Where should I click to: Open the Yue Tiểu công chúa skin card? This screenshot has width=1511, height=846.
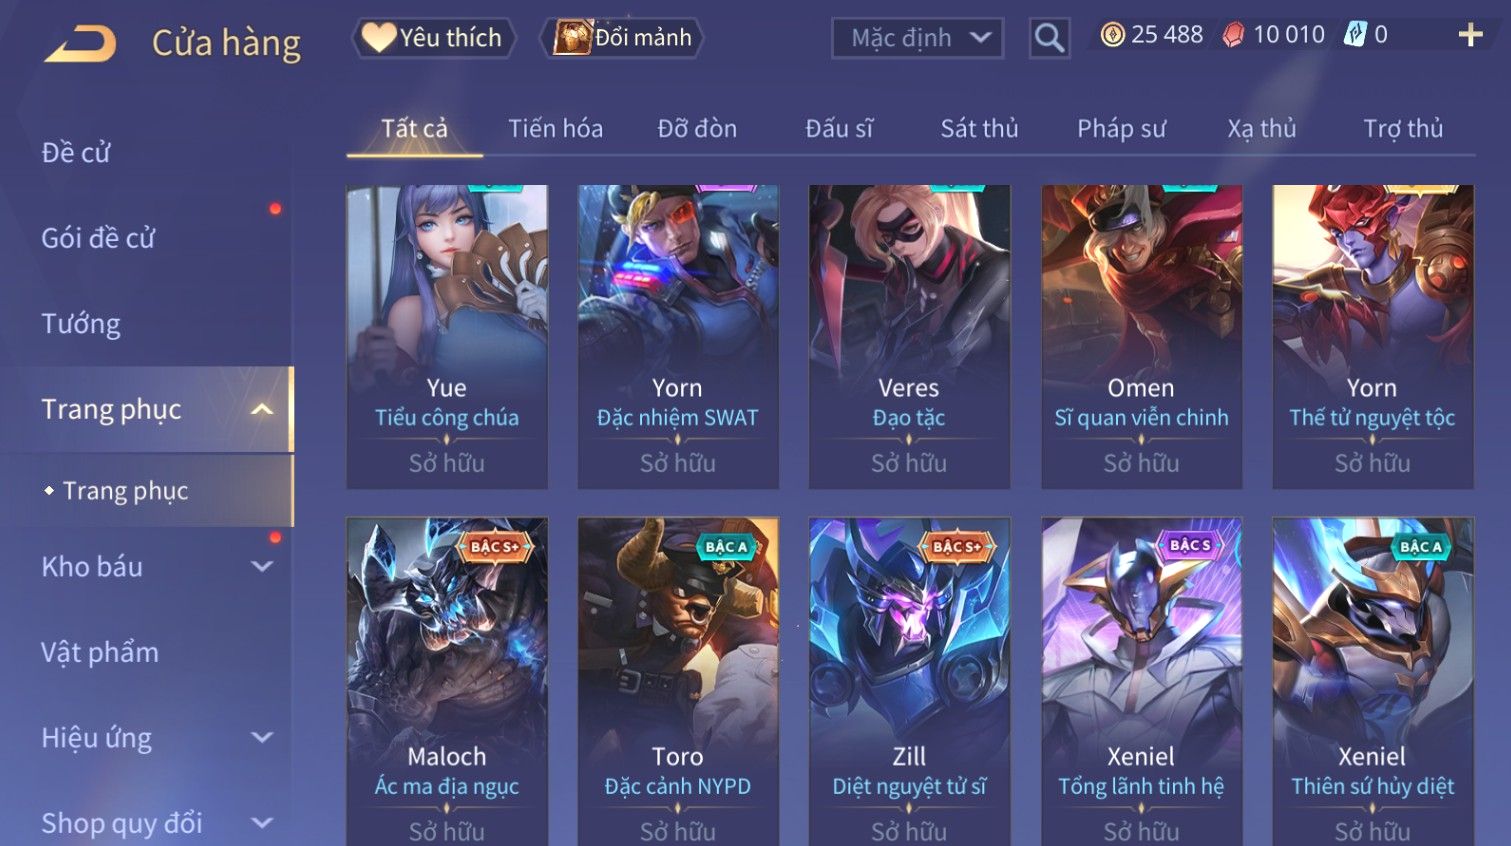tap(447, 336)
